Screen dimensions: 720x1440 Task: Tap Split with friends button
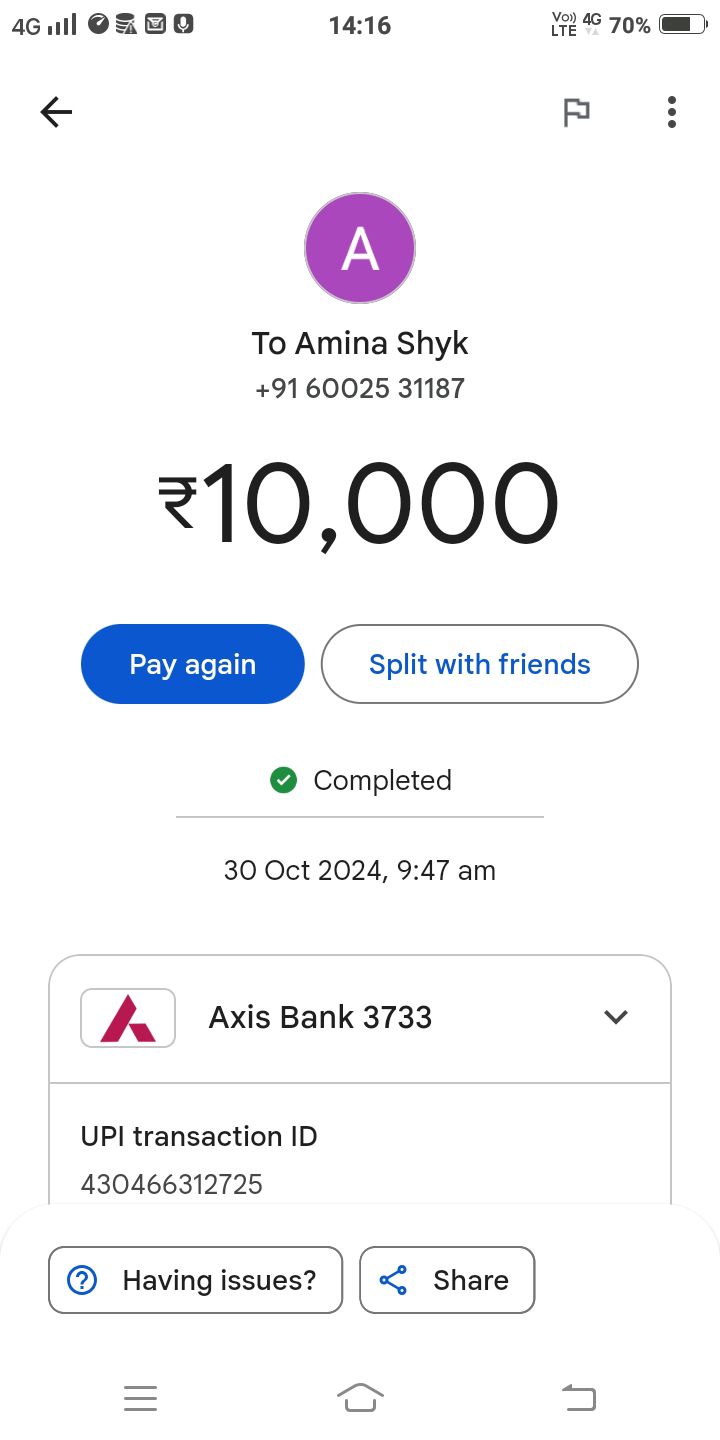point(479,664)
